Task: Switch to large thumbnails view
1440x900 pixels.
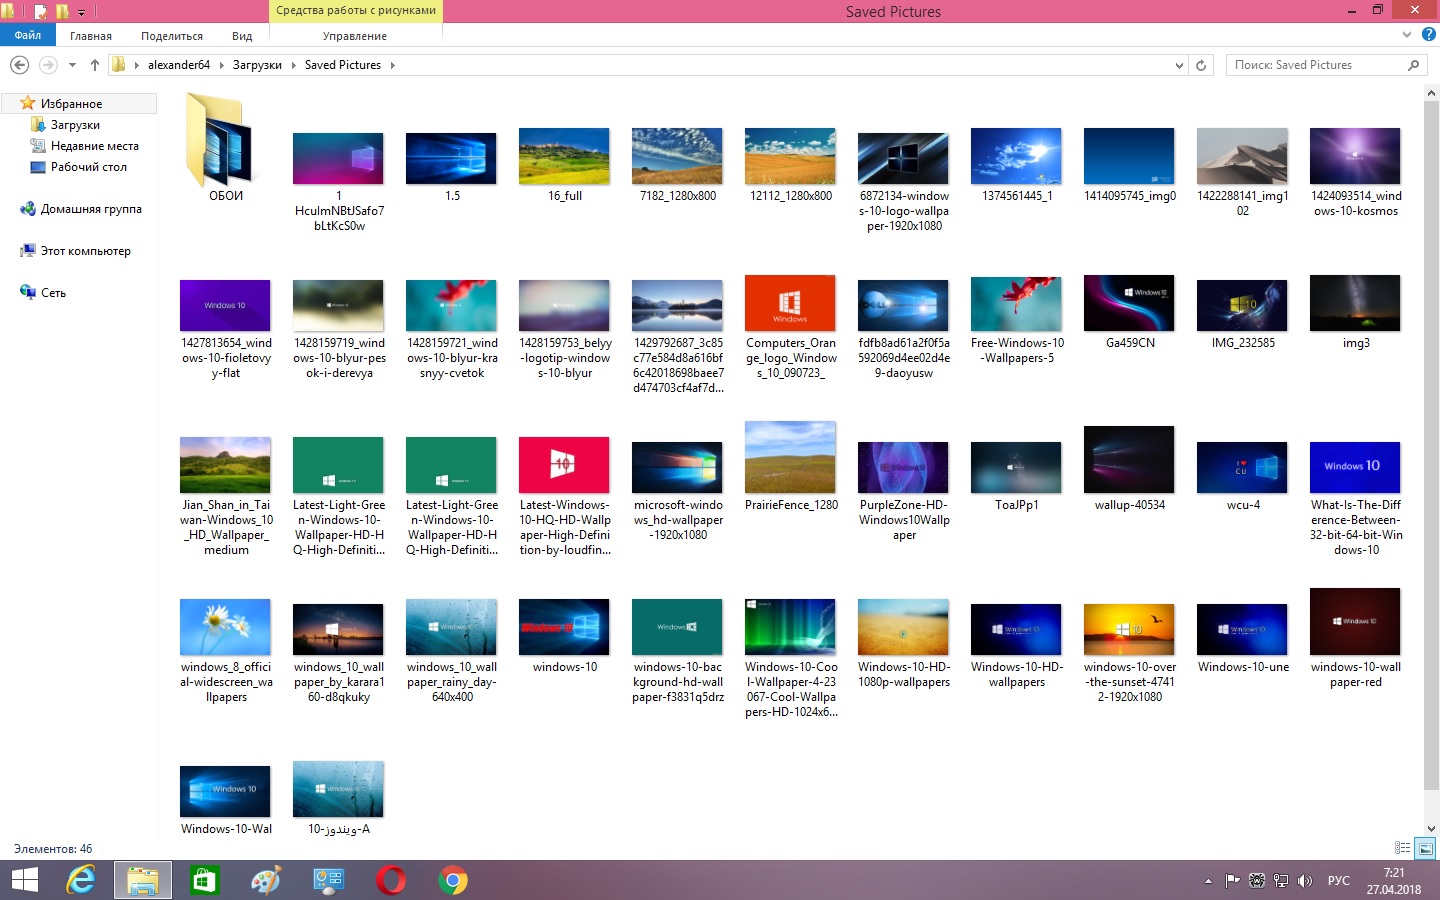Action: click(x=1425, y=848)
